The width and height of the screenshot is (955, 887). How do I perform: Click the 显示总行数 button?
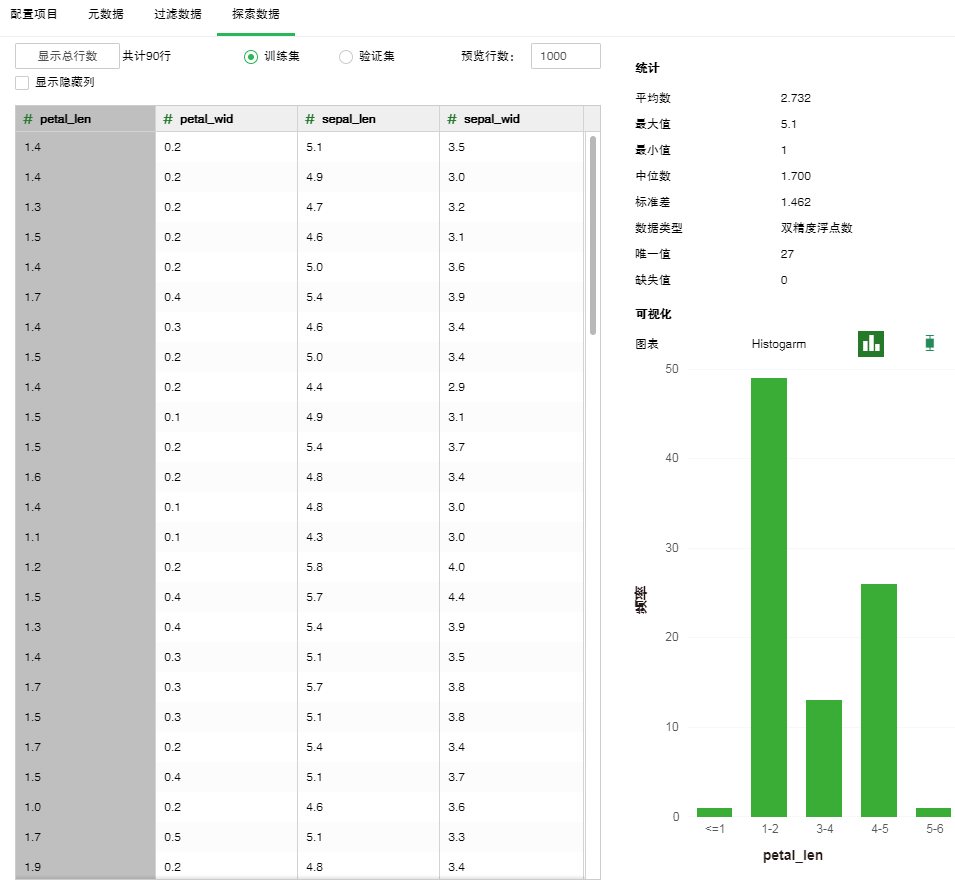pos(67,56)
